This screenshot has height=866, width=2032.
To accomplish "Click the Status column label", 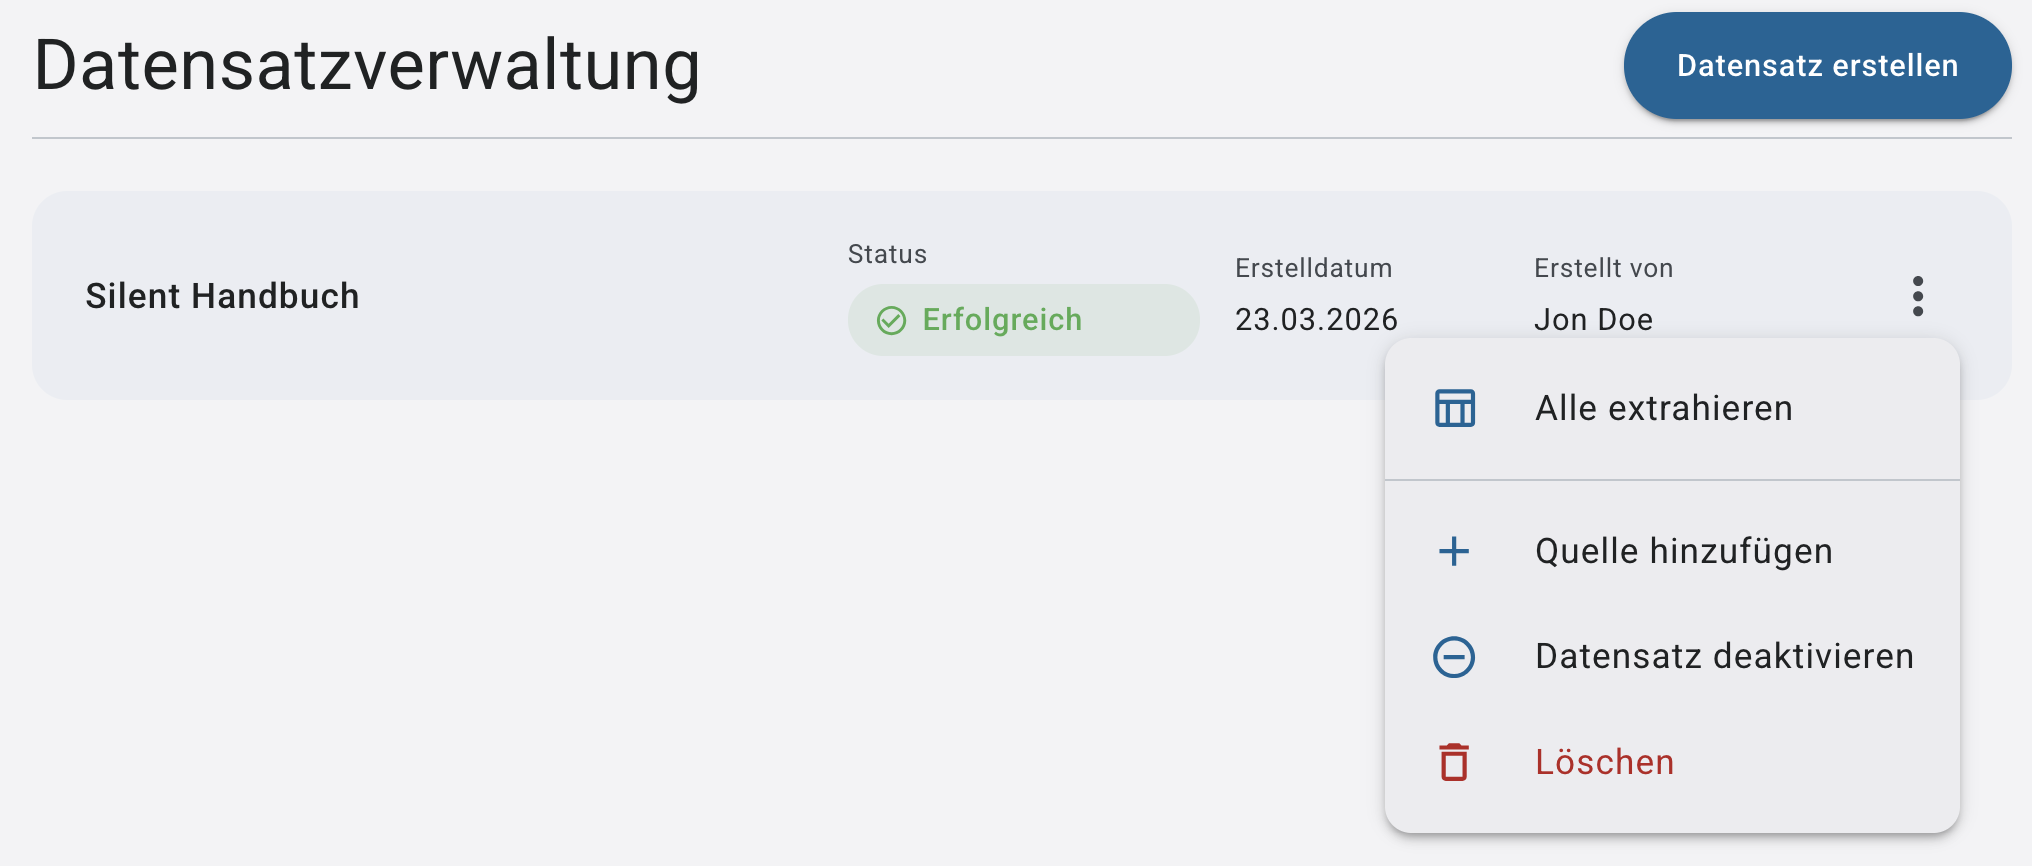I will (887, 254).
